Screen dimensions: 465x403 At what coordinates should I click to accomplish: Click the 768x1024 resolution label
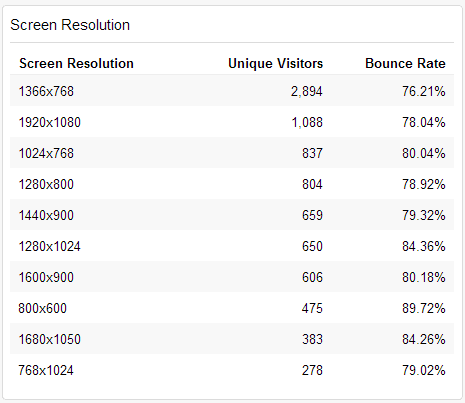pos(46,370)
